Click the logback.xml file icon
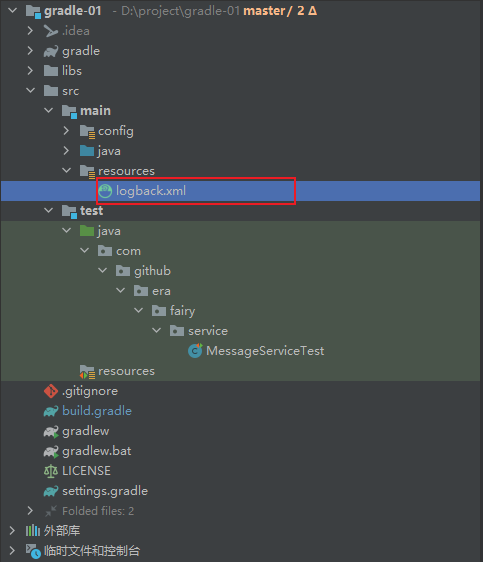Viewport: 483px width, 562px height. point(105,191)
